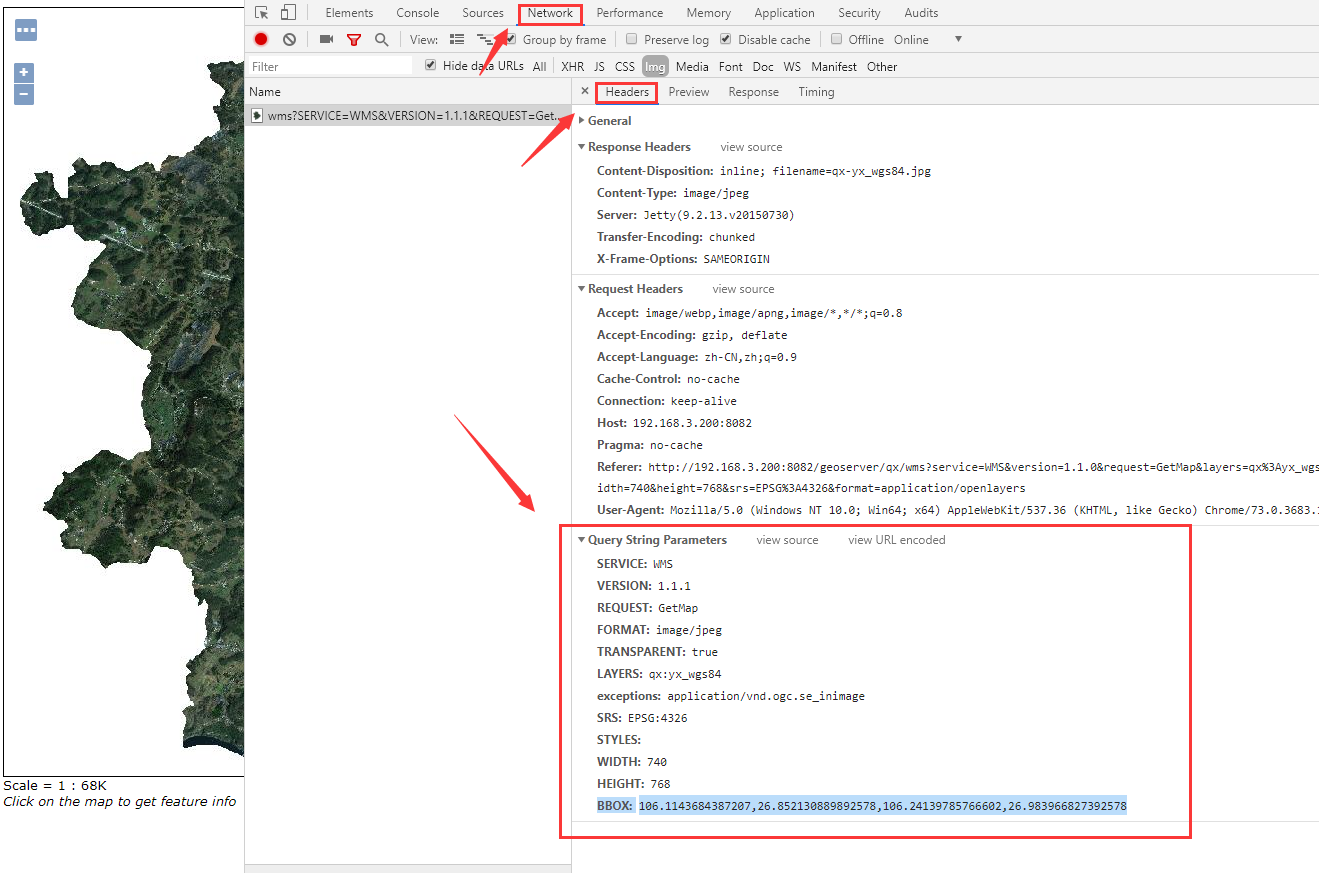Collapse the Query String Parameters section
1319x873 pixels.
tap(582, 539)
